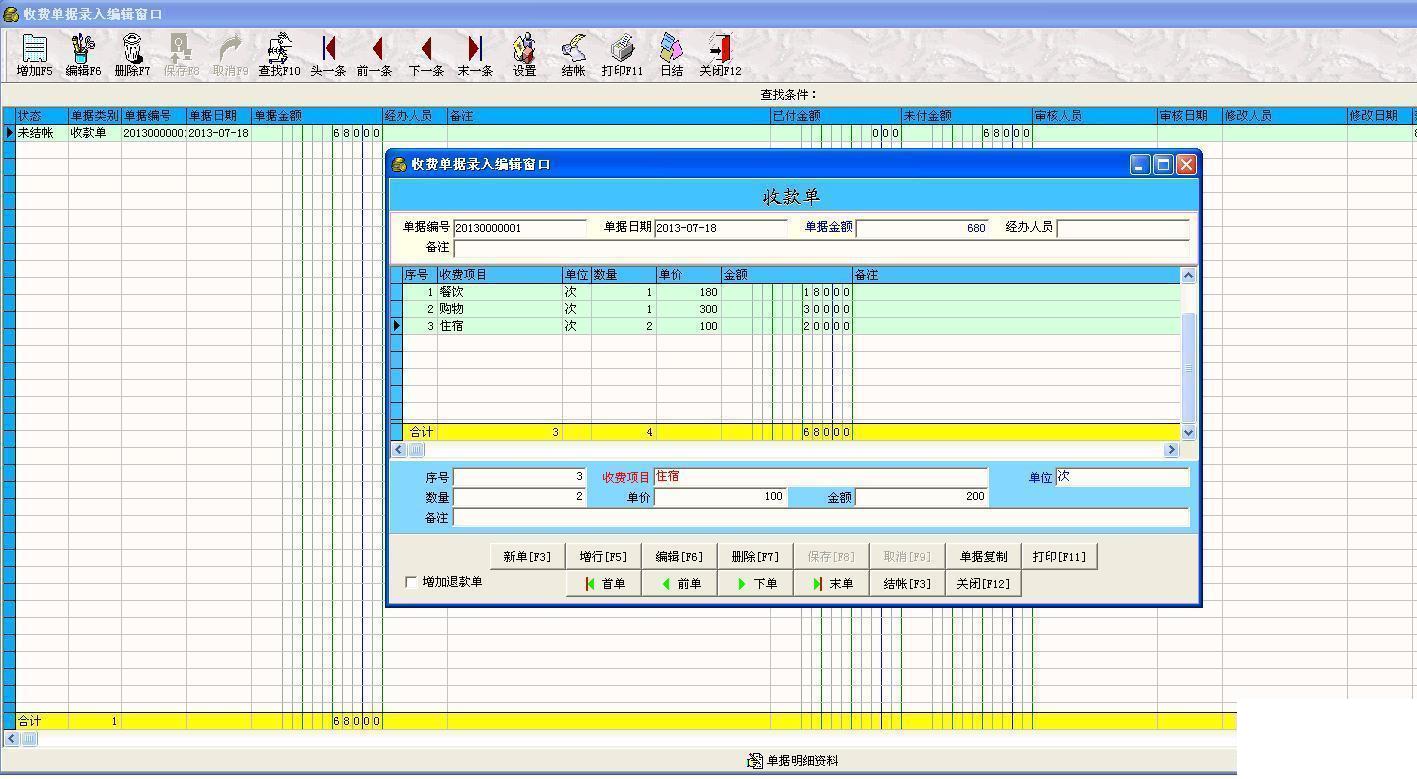This screenshot has width=1417, height=779.
Task: Enable the 增加退款单 checkbox
Action: [411, 582]
